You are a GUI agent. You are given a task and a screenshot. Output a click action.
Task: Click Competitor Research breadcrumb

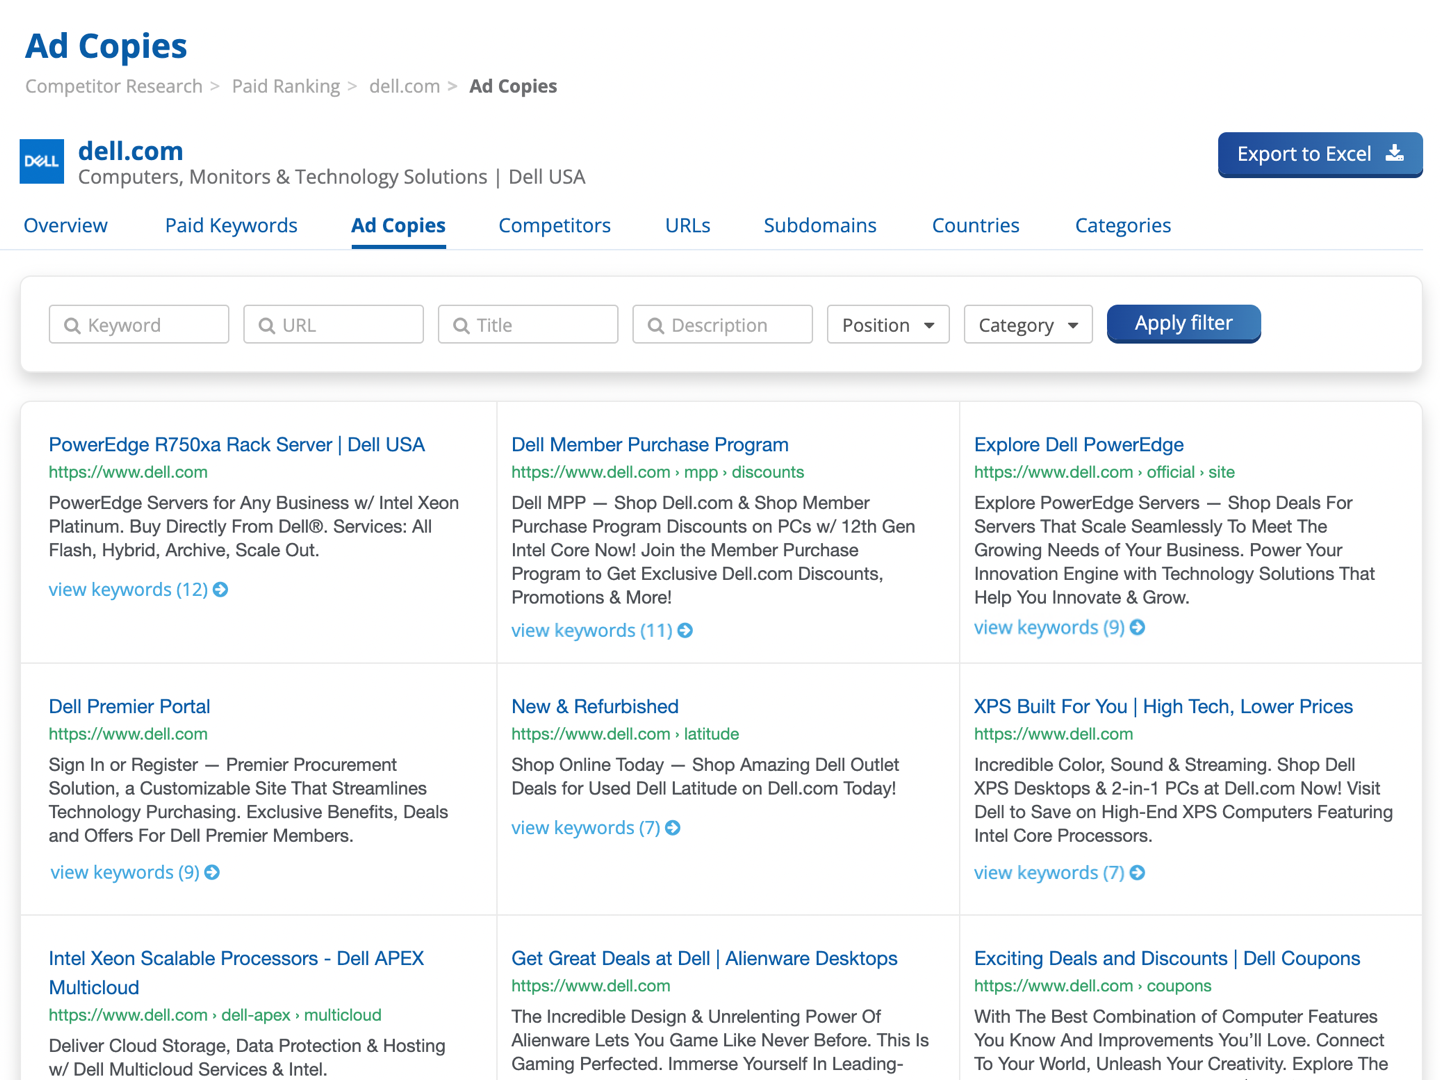pos(114,86)
